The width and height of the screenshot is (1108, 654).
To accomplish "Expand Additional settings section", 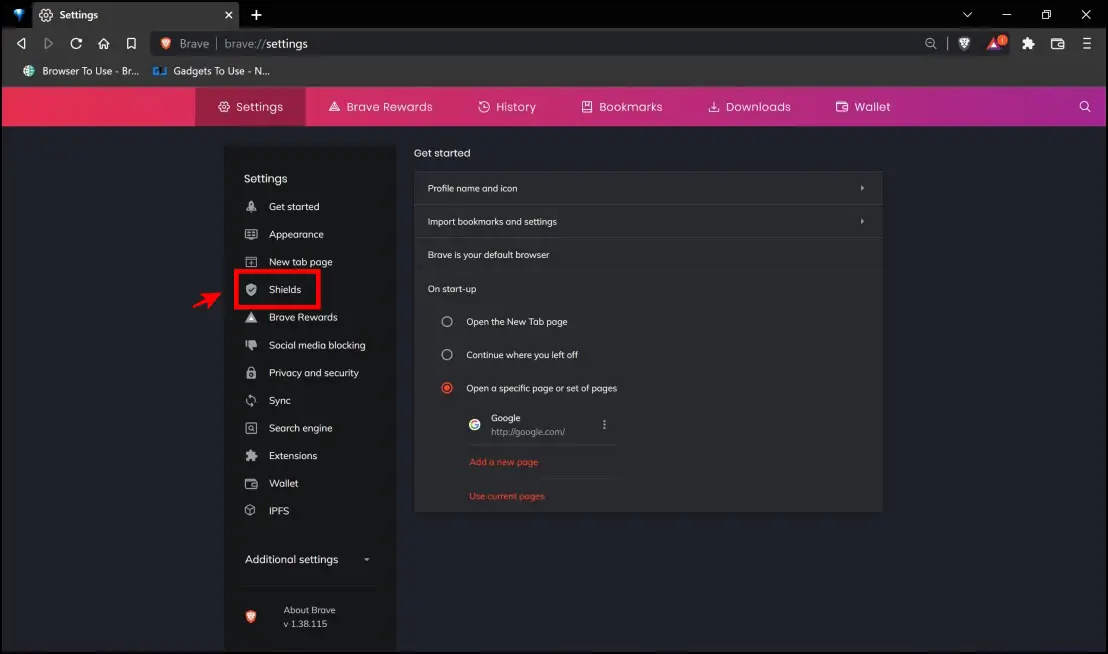I will [x=307, y=559].
